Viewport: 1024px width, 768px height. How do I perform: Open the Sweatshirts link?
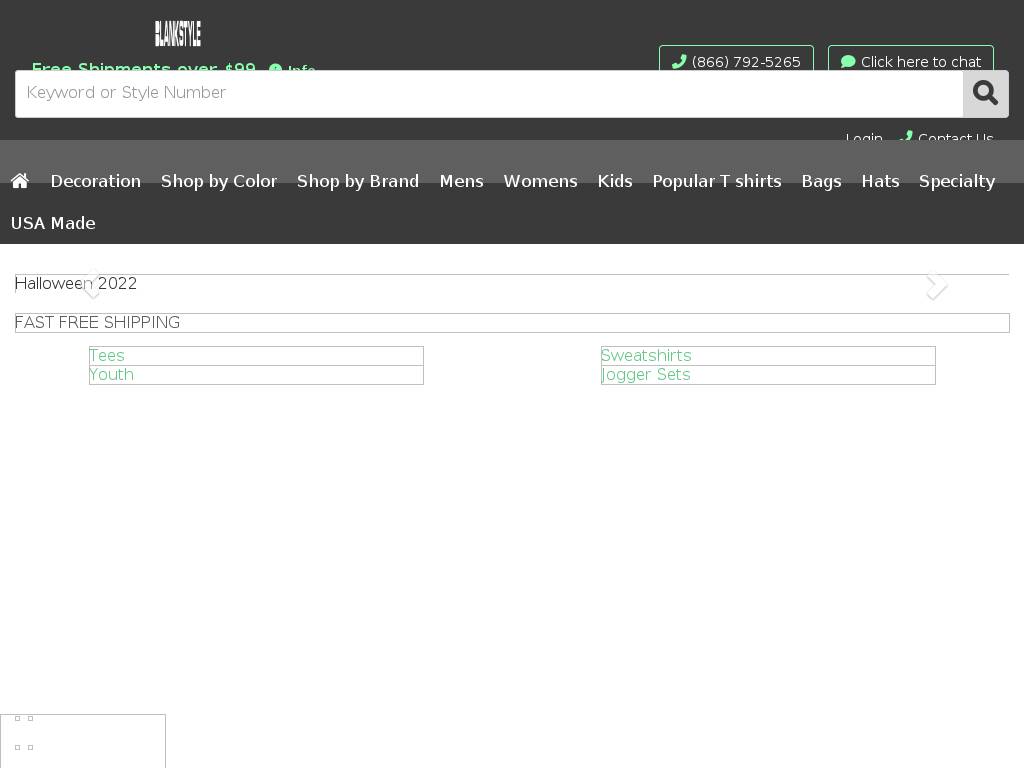[x=646, y=356]
